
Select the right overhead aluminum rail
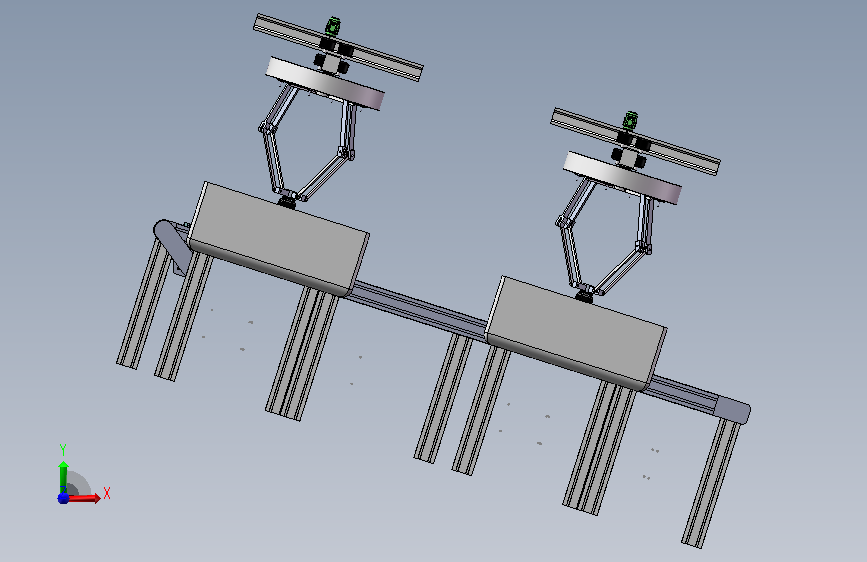pyautogui.click(x=635, y=142)
